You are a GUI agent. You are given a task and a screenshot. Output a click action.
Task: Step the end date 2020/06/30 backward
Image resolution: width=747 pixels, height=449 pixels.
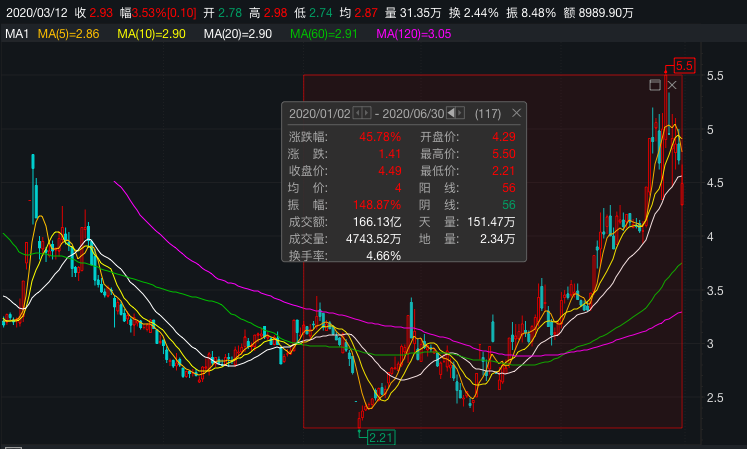(450, 113)
